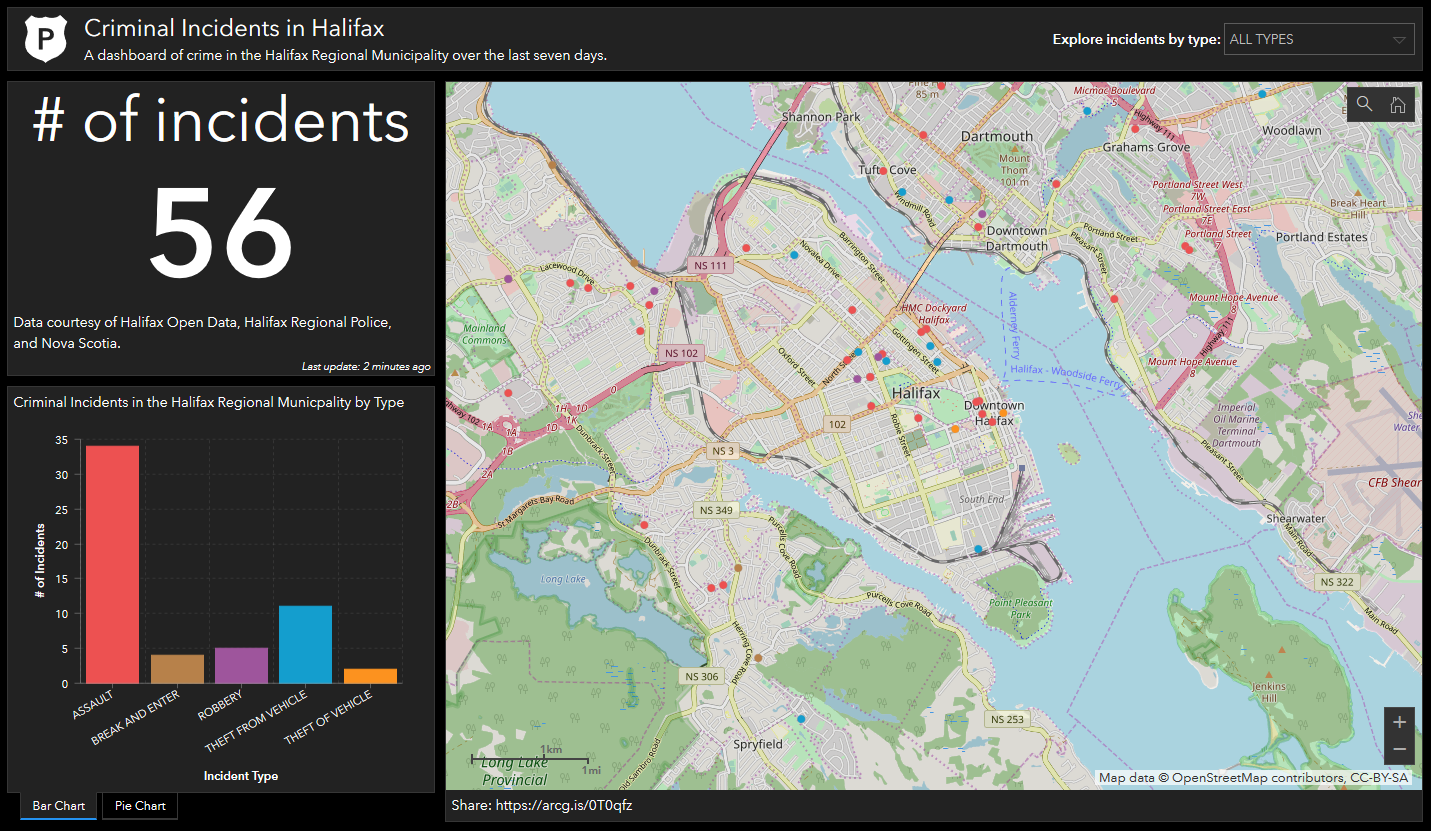Screen dimensions: 1431x831
Task: Open the CC-BY-SA license link
Action: point(1384,777)
